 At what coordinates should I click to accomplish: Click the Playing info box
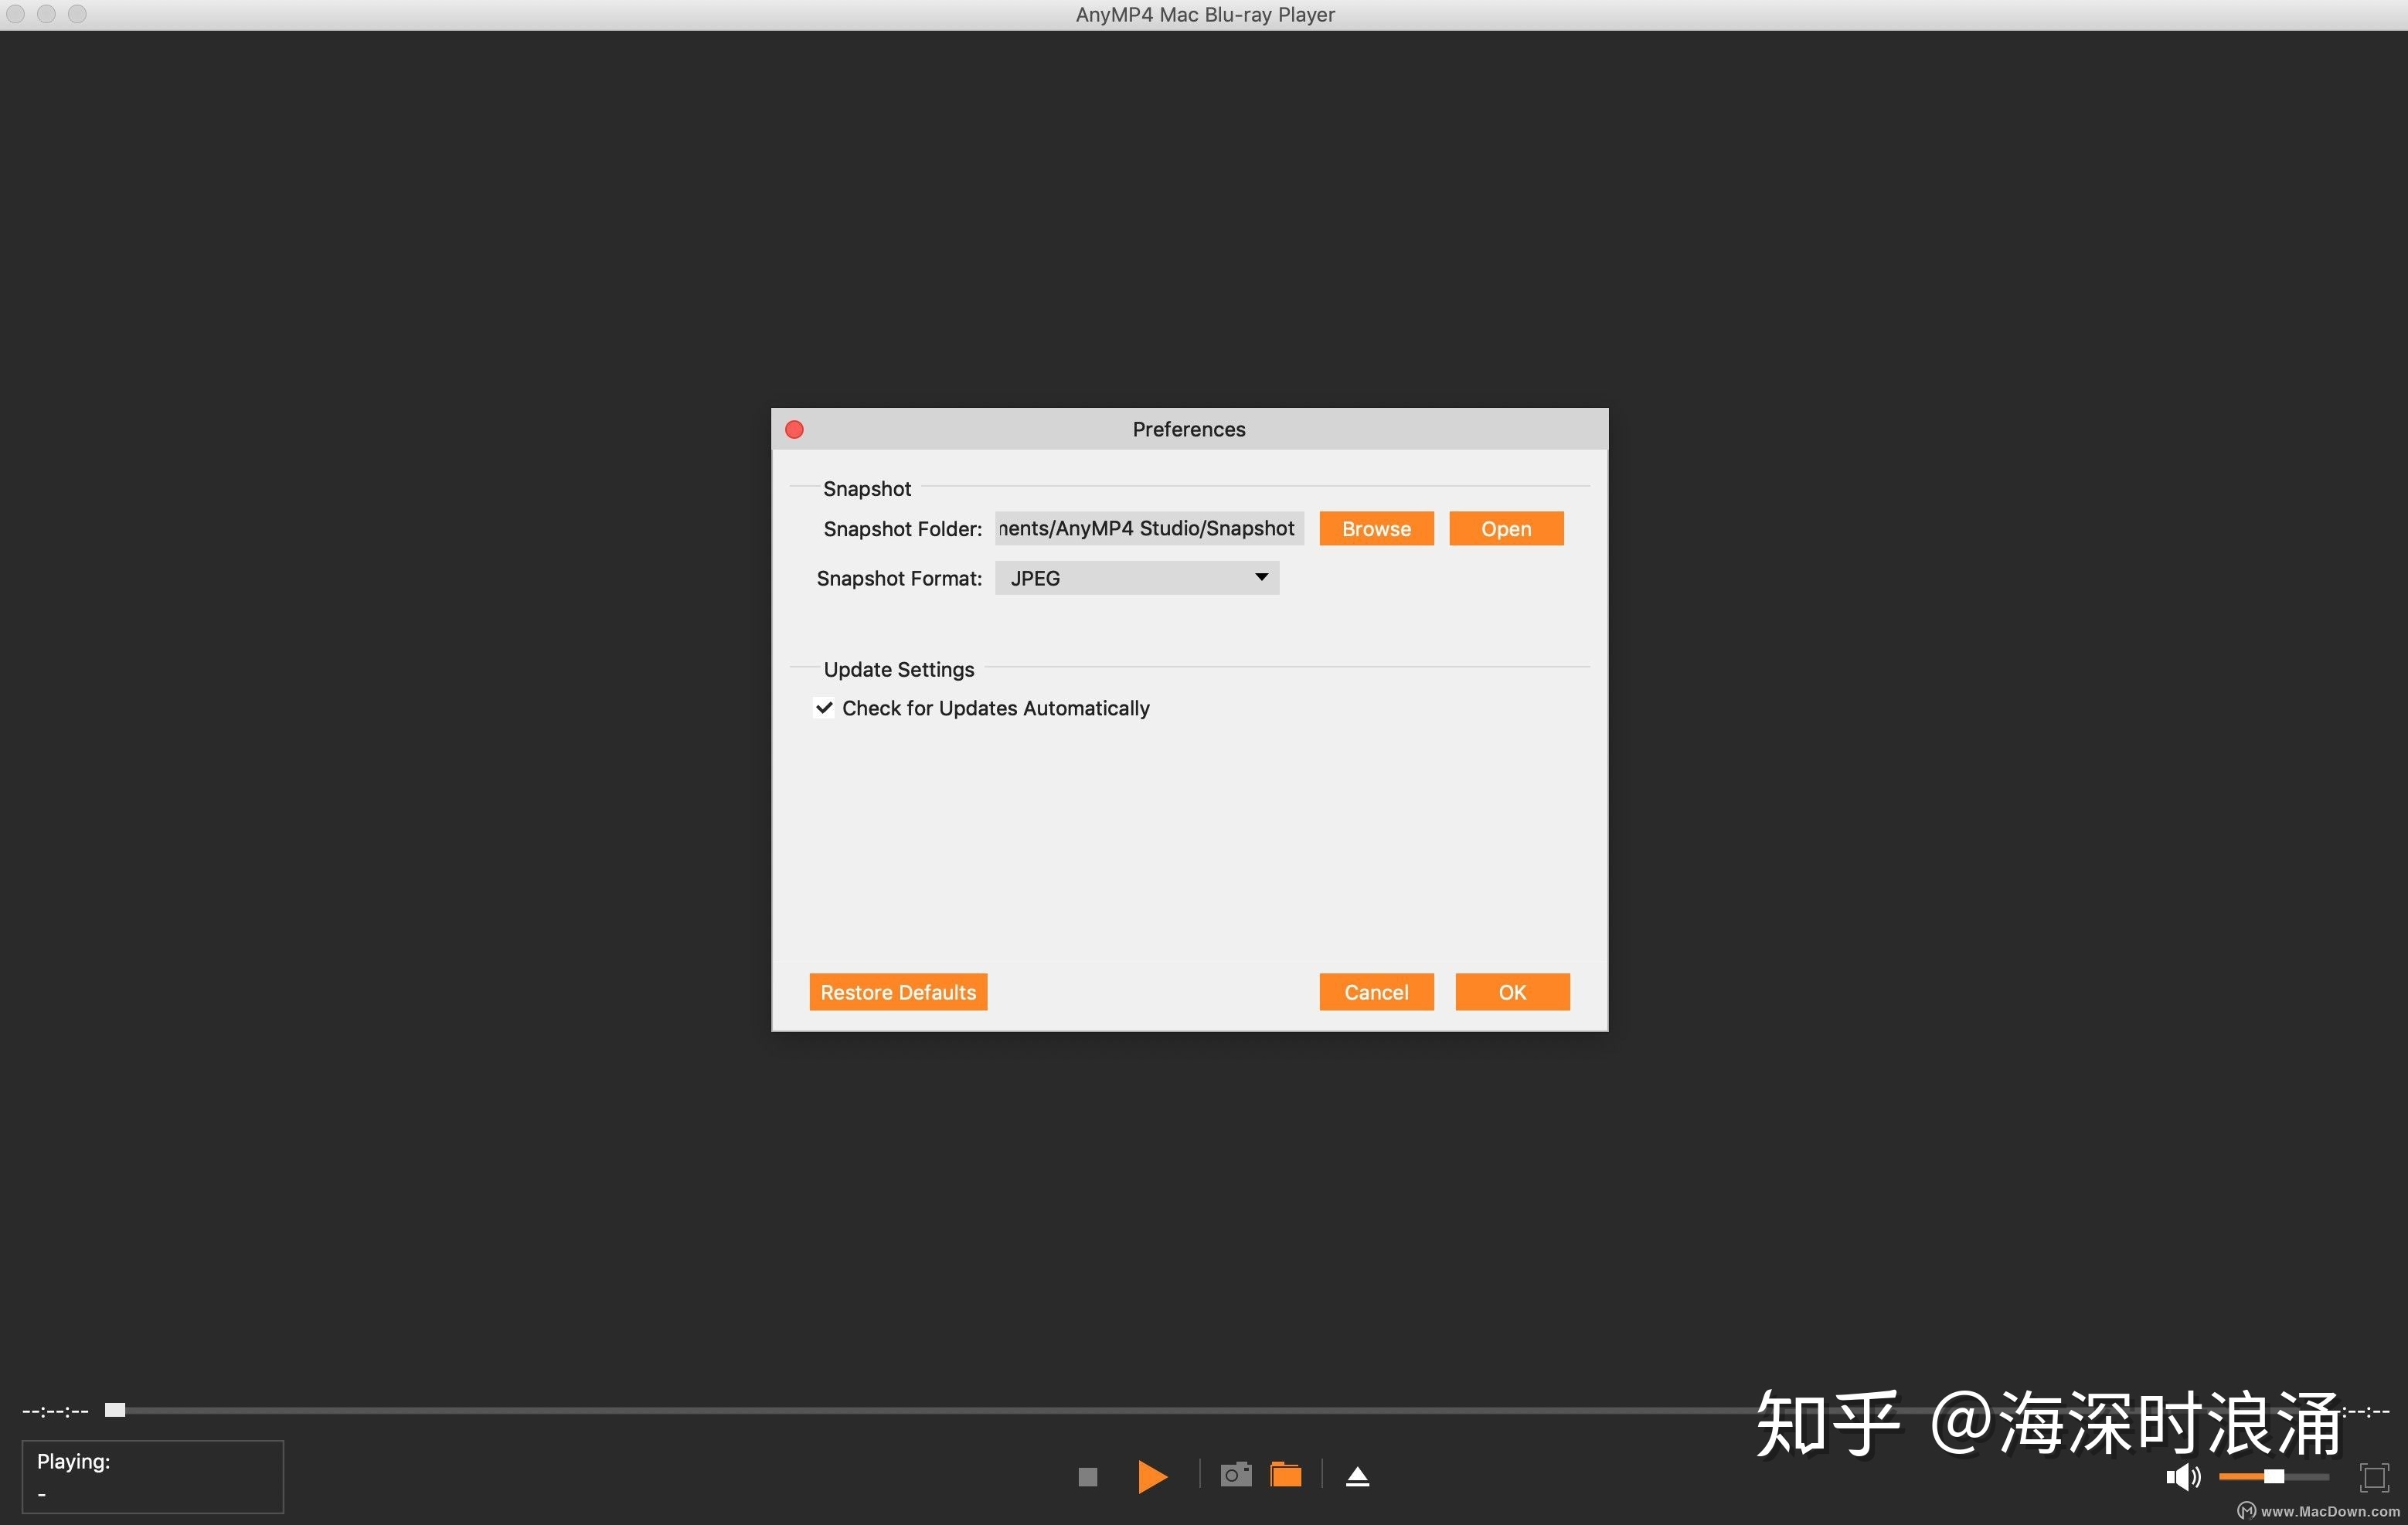coord(152,1477)
